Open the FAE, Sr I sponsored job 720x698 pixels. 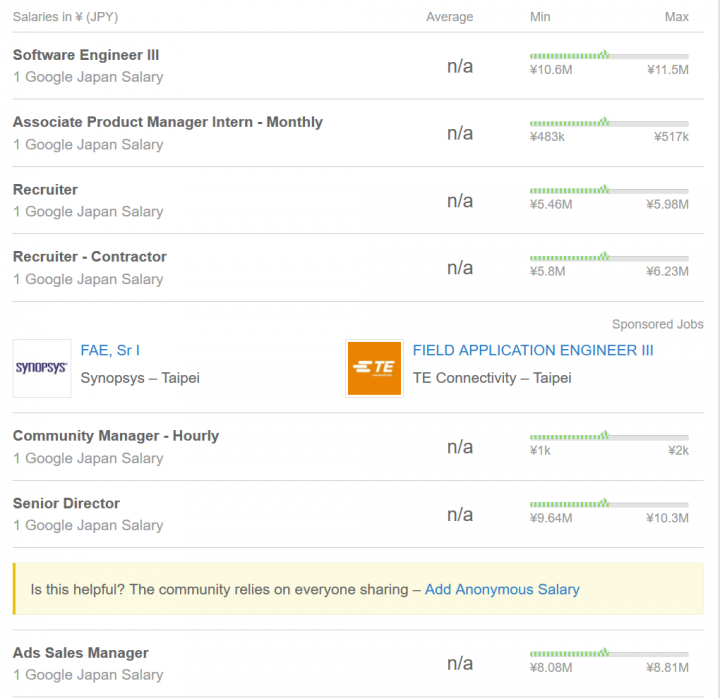pyautogui.click(x=110, y=350)
